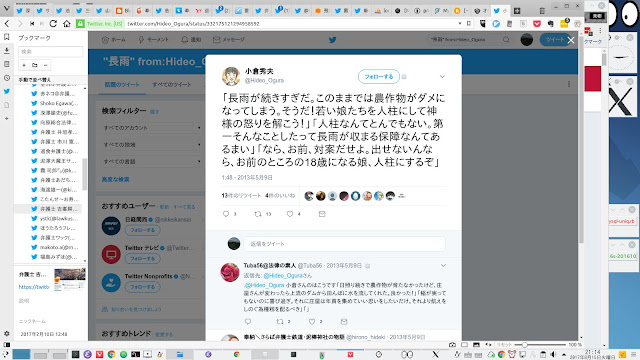
Task: Follow the 日経関西 suggested account
Action: click(x=142, y=230)
